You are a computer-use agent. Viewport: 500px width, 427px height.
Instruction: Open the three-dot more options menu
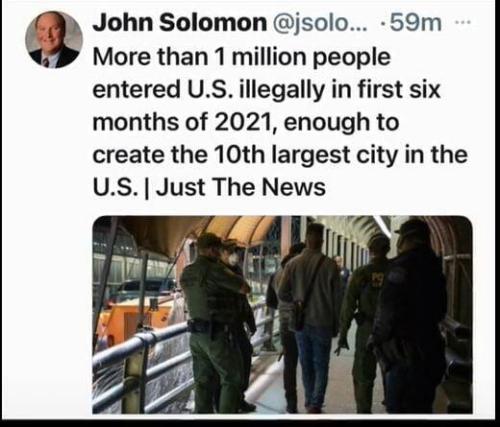click(x=463, y=23)
